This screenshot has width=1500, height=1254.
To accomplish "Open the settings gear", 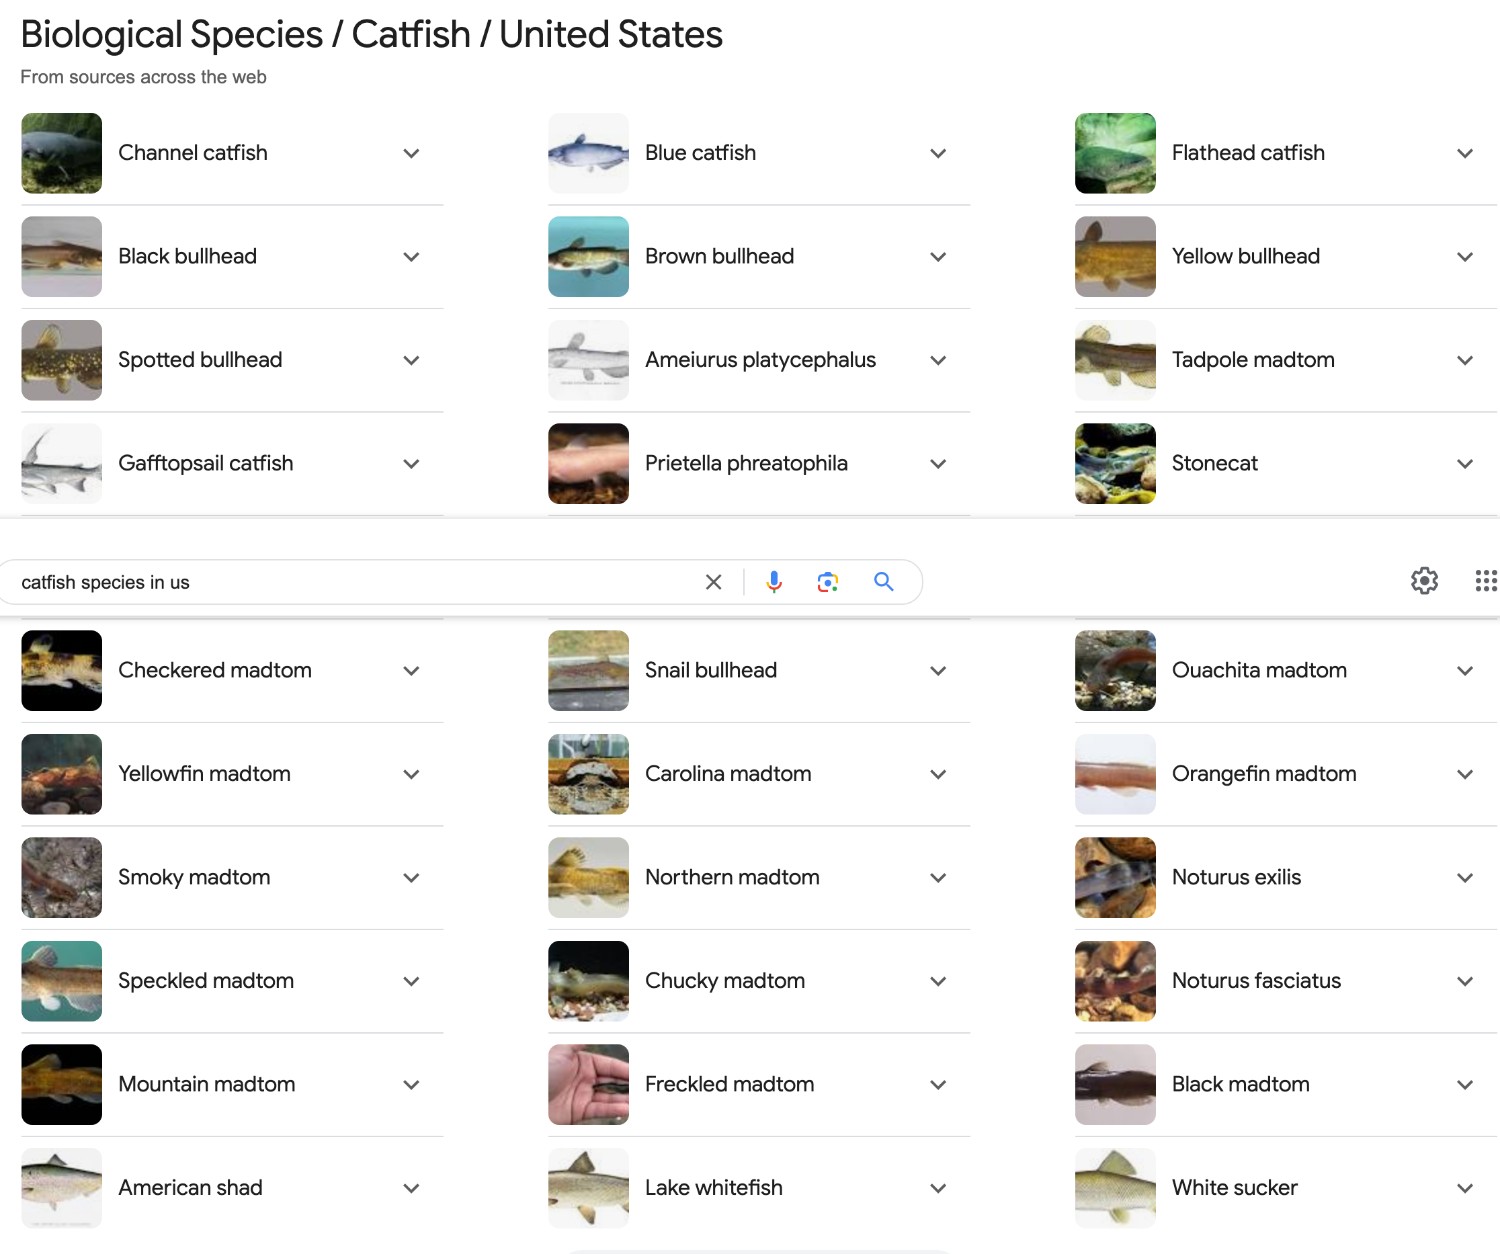I will click(x=1424, y=581).
